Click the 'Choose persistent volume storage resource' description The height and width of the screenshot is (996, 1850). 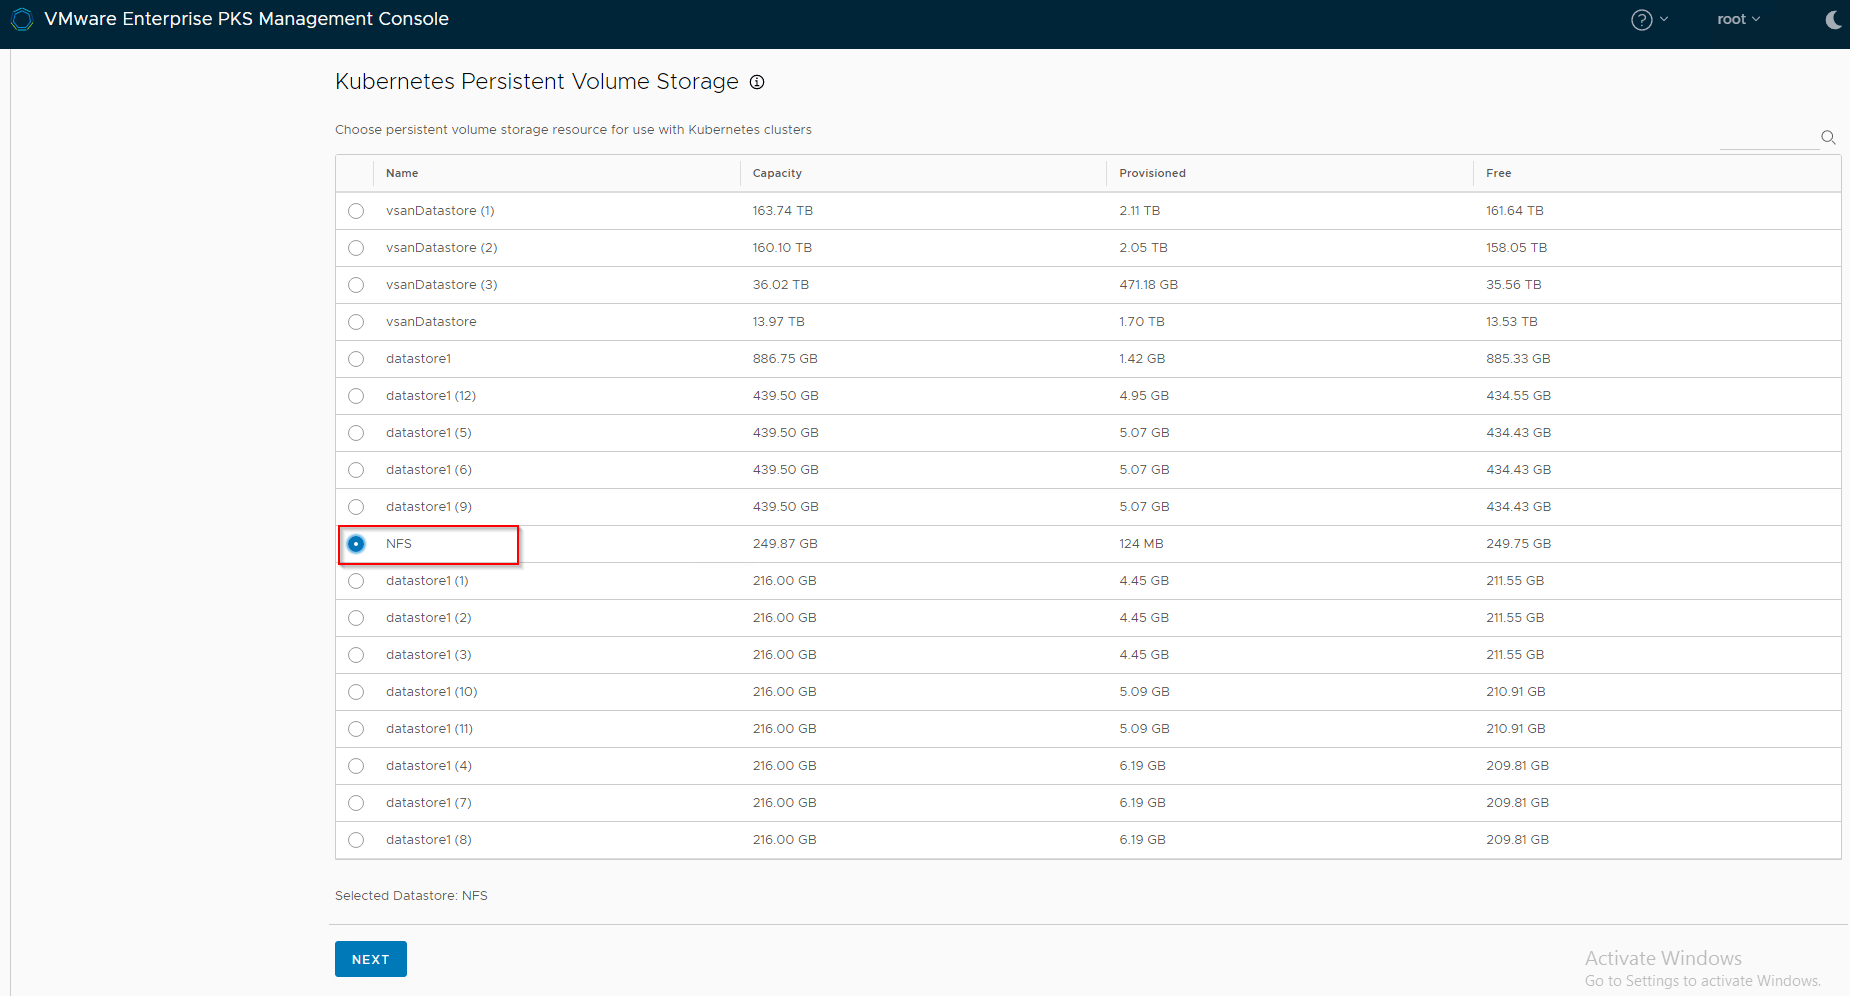tap(573, 130)
